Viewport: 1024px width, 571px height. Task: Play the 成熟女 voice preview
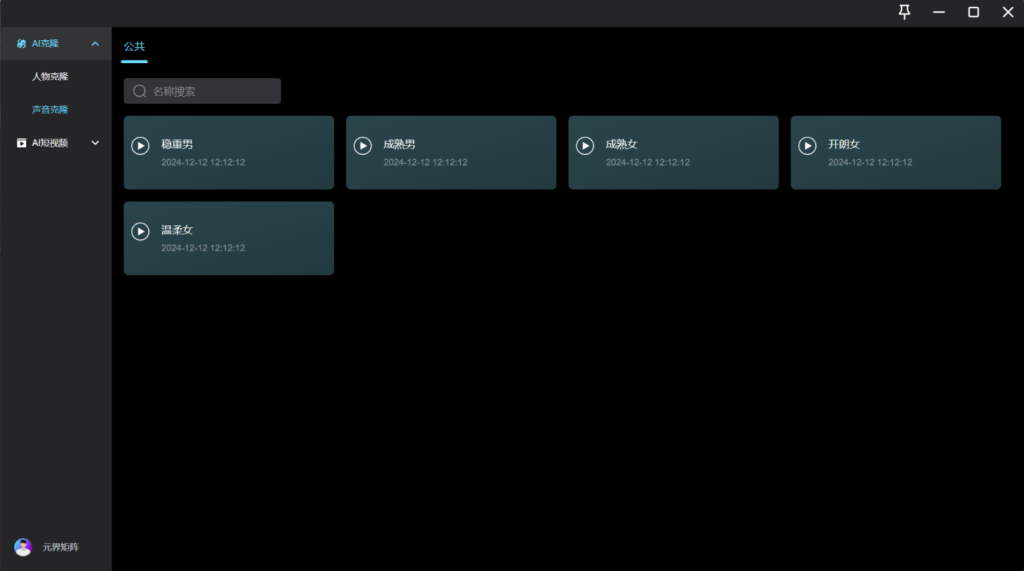click(585, 146)
